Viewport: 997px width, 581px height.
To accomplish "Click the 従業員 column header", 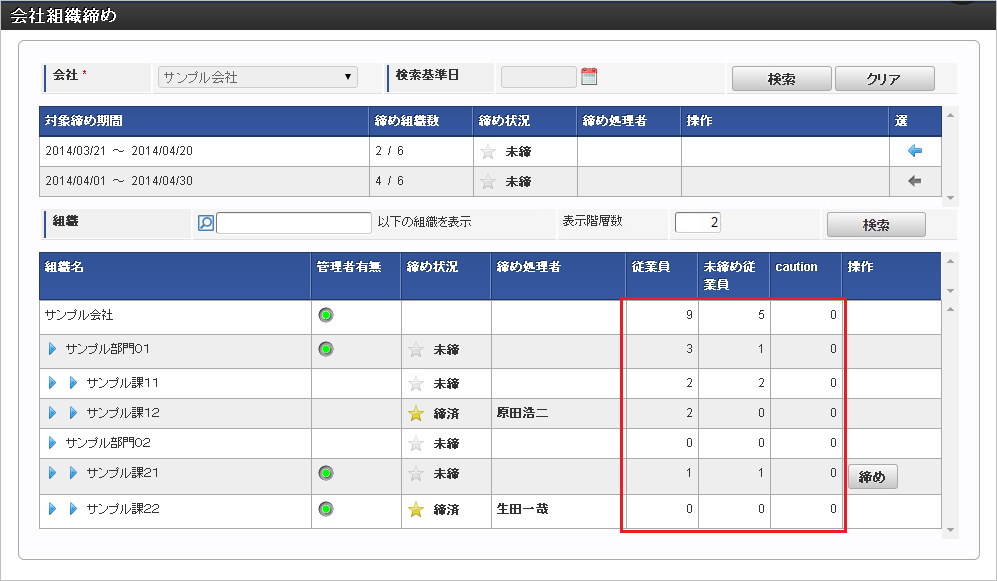I will point(662,276).
